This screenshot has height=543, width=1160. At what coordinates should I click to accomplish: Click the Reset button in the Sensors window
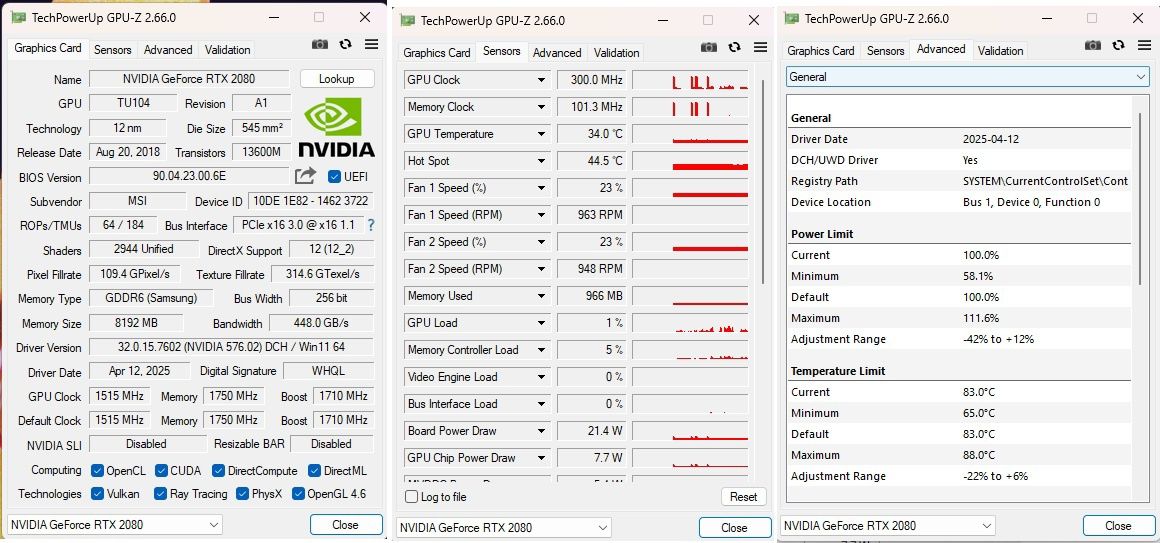click(x=743, y=497)
